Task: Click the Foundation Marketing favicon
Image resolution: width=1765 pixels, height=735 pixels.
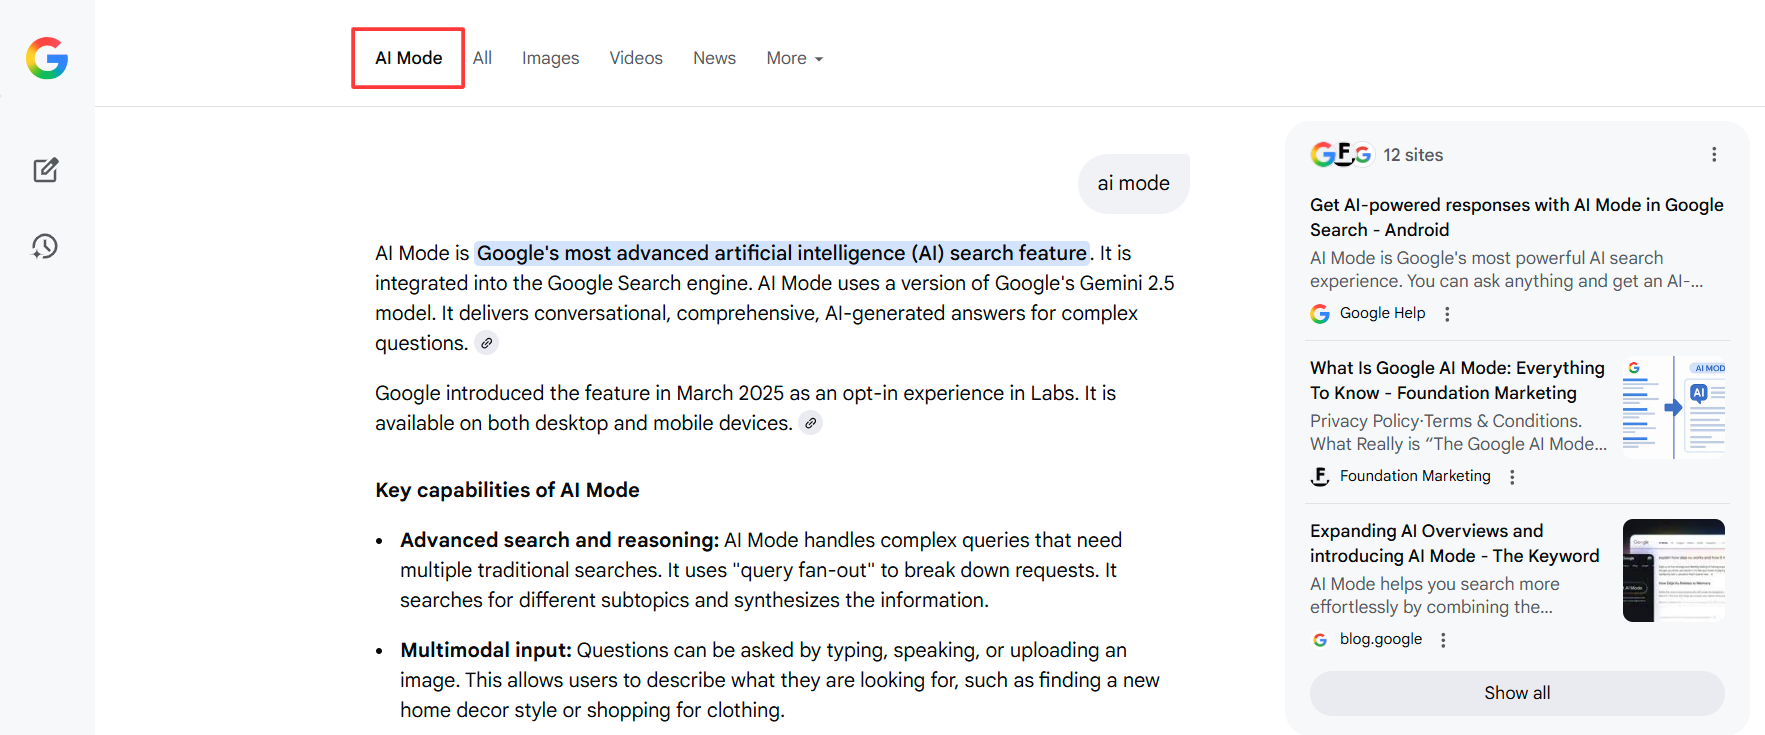Action: pyautogui.click(x=1321, y=476)
